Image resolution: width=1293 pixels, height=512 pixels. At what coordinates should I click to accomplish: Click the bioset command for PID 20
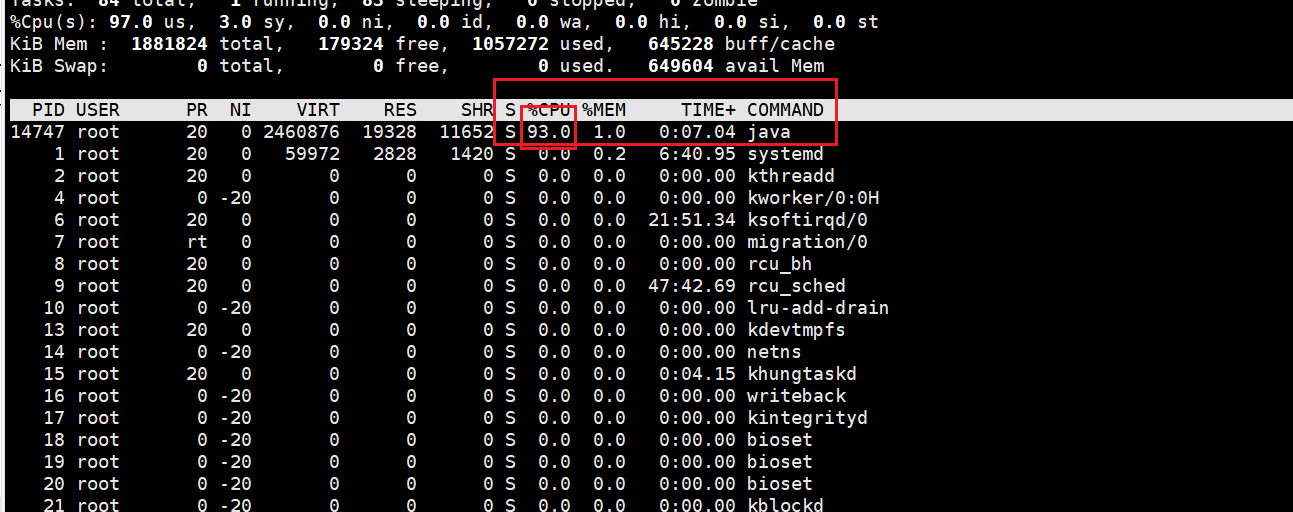[x=780, y=484]
